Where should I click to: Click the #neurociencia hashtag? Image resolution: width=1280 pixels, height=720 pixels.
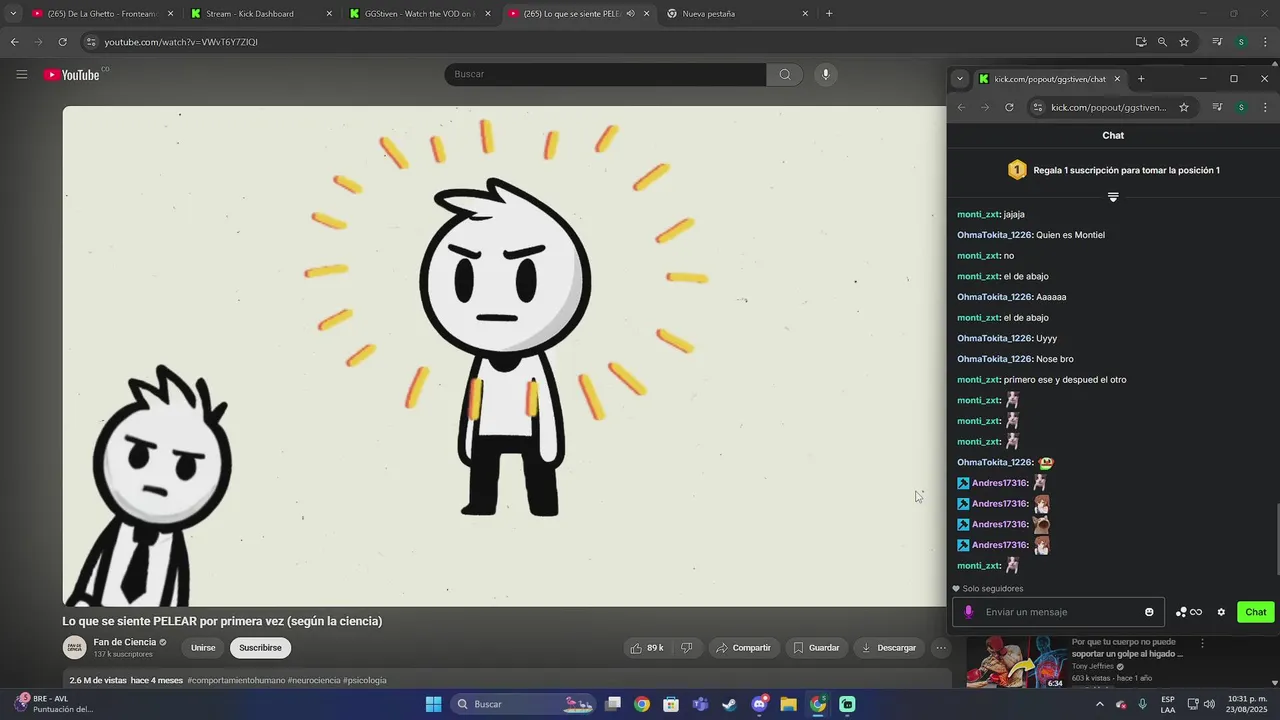[314, 680]
